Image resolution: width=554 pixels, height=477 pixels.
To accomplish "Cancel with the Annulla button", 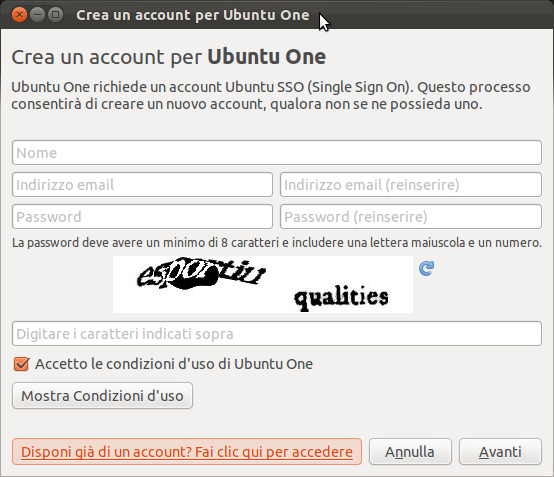I will (410, 452).
